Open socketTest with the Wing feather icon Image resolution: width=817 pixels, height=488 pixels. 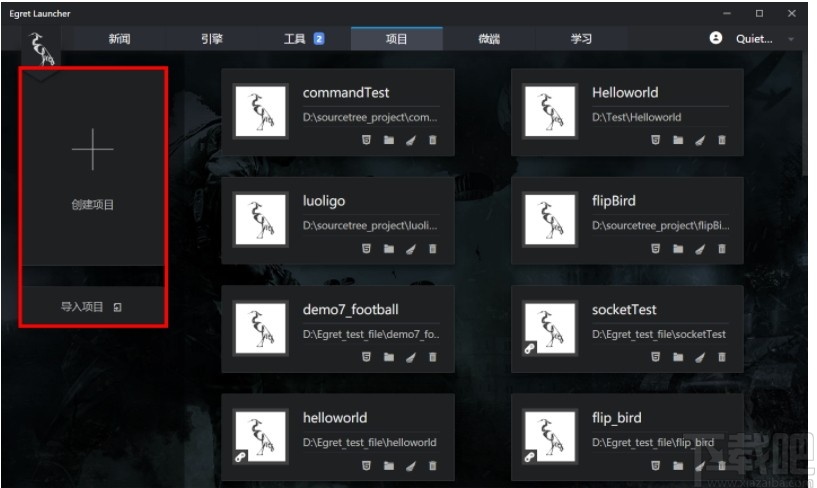(700, 357)
